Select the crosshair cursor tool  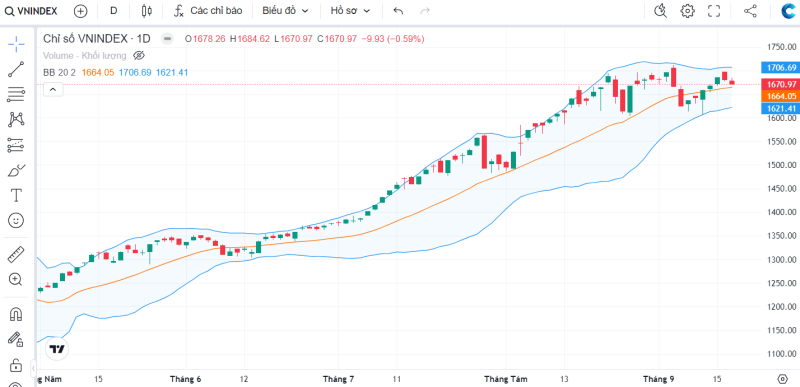tap(16, 44)
